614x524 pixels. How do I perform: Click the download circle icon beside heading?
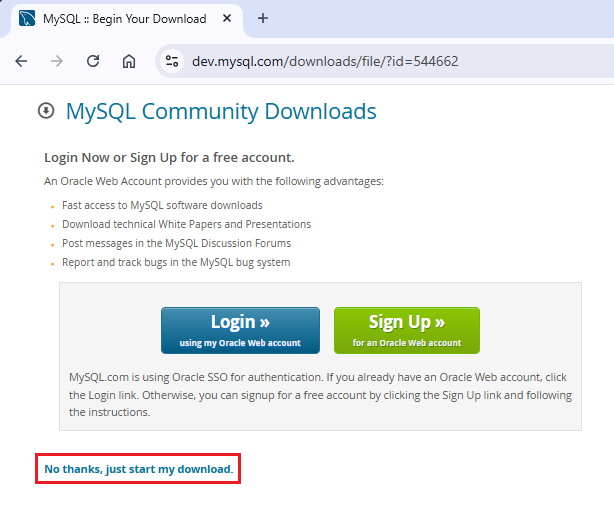point(46,110)
